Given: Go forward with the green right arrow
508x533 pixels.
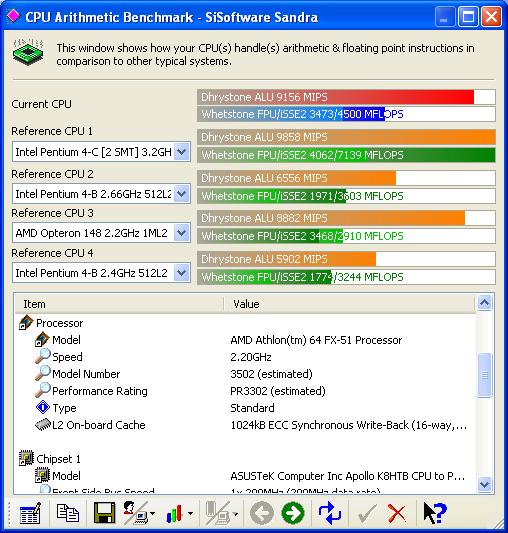Looking at the screenshot, I should pos(293,513).
